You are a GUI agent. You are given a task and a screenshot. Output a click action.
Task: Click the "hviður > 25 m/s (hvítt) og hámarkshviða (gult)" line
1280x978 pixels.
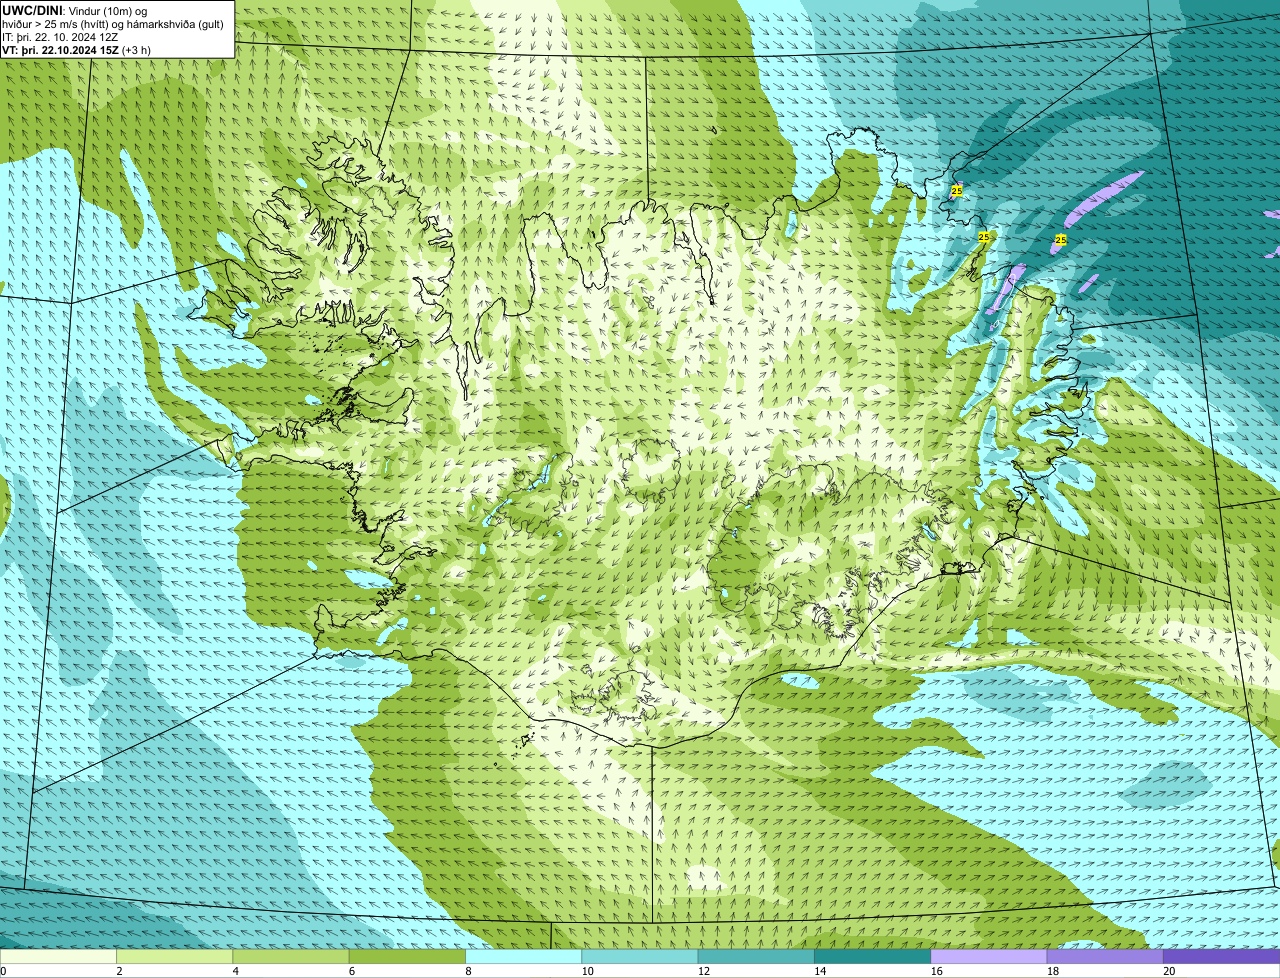click(113, 24)
